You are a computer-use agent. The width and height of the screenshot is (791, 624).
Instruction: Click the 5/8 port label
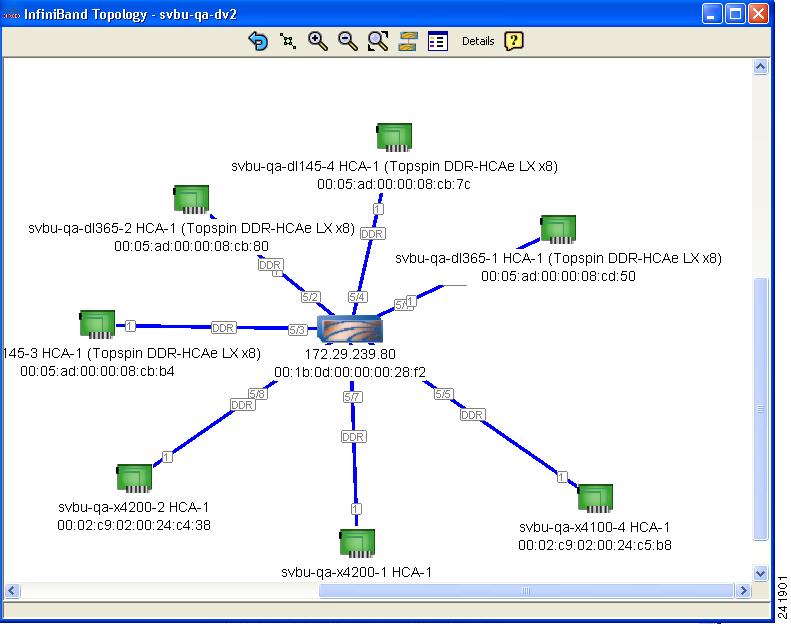257,393
